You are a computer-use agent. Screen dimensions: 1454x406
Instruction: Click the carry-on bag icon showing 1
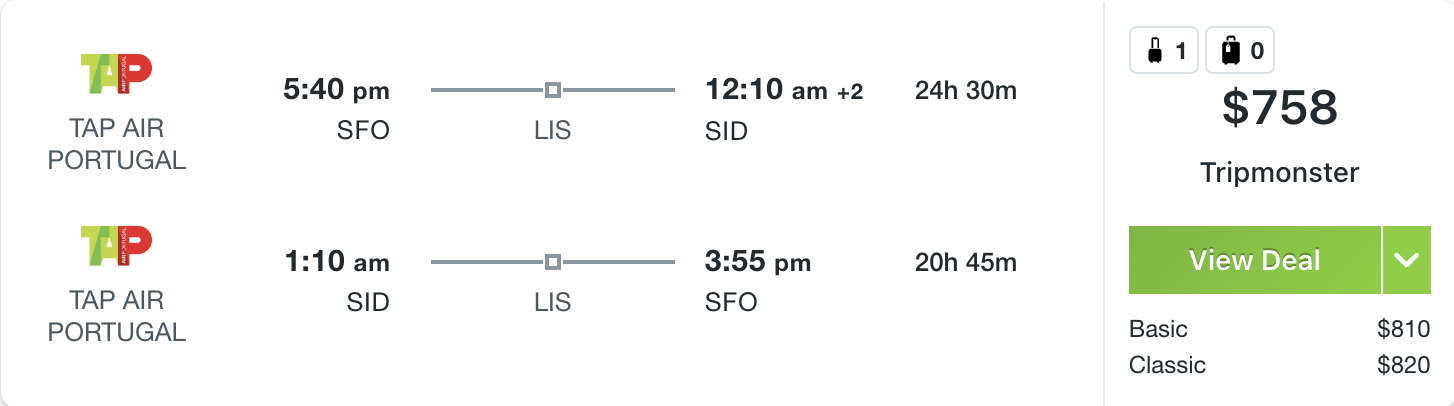tap(1164, 50)
